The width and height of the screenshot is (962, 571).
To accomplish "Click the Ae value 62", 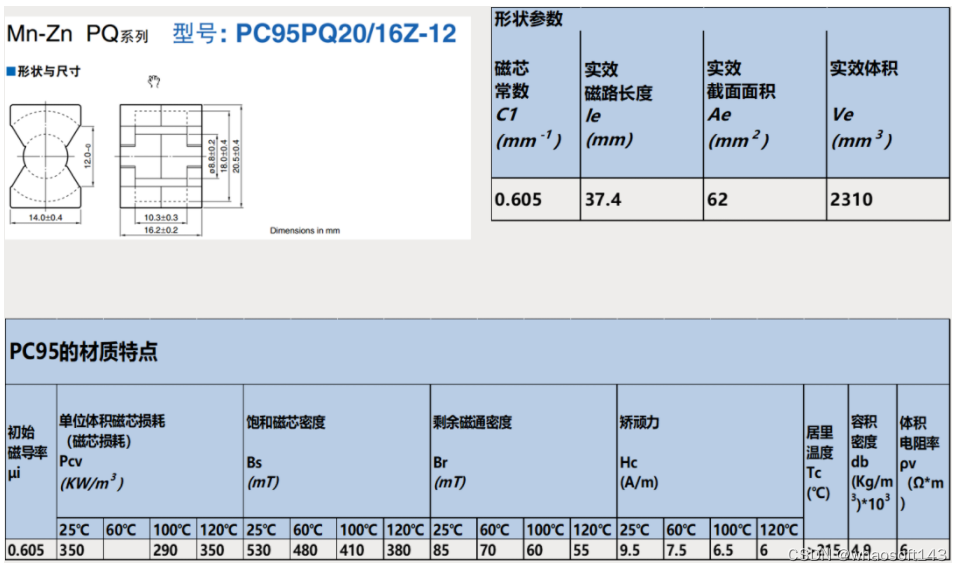I will pyautogui.click(x=717, y=199).
